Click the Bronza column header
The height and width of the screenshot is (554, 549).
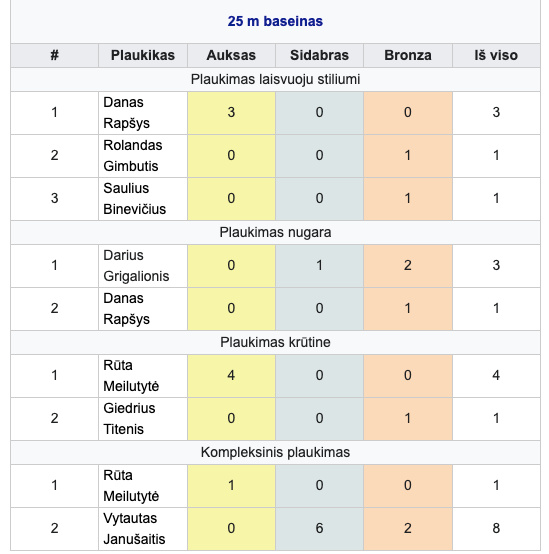pos(408,55)
